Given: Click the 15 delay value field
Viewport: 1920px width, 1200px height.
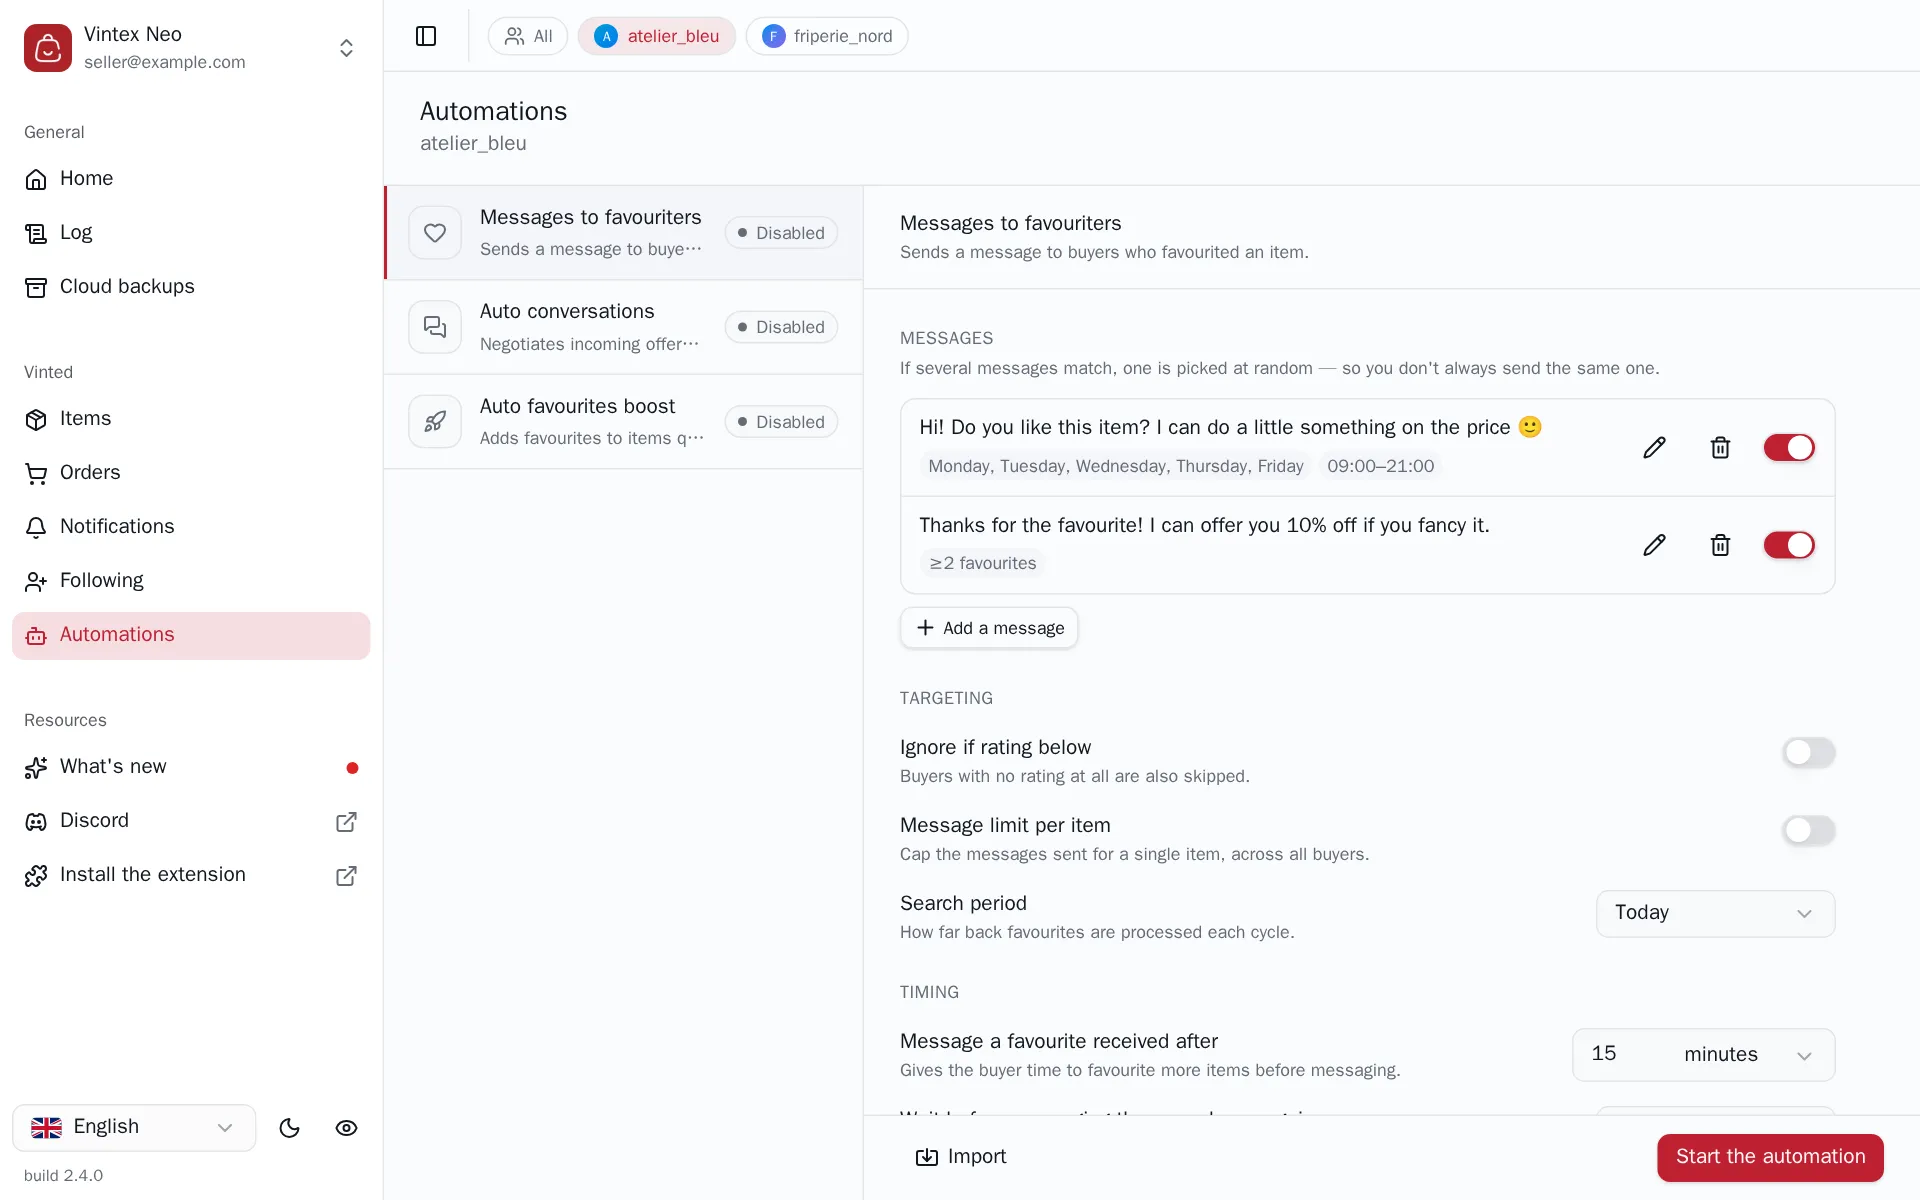Looking at the screenshot, I should click(x=1622, y=1054).
